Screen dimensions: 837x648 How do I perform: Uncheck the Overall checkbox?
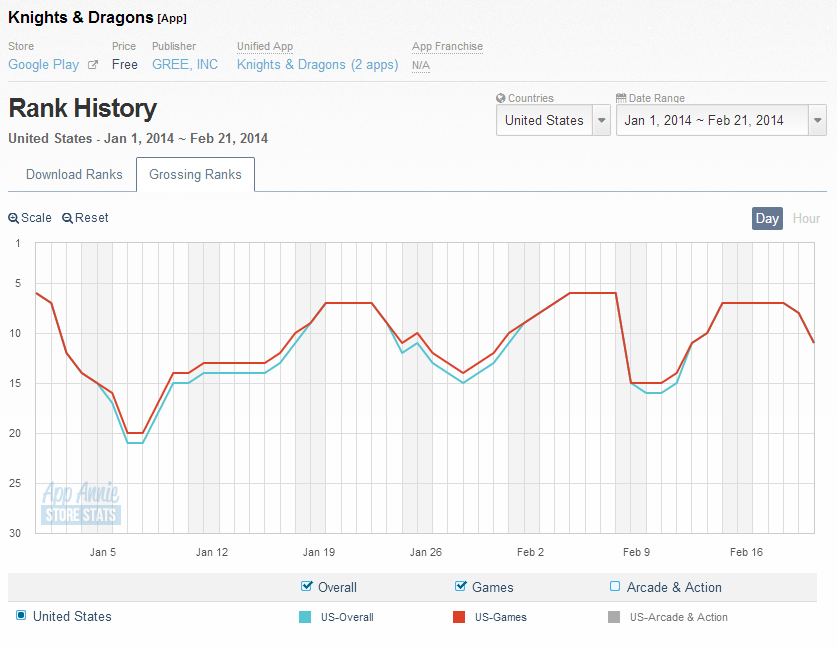click(306, 586)
